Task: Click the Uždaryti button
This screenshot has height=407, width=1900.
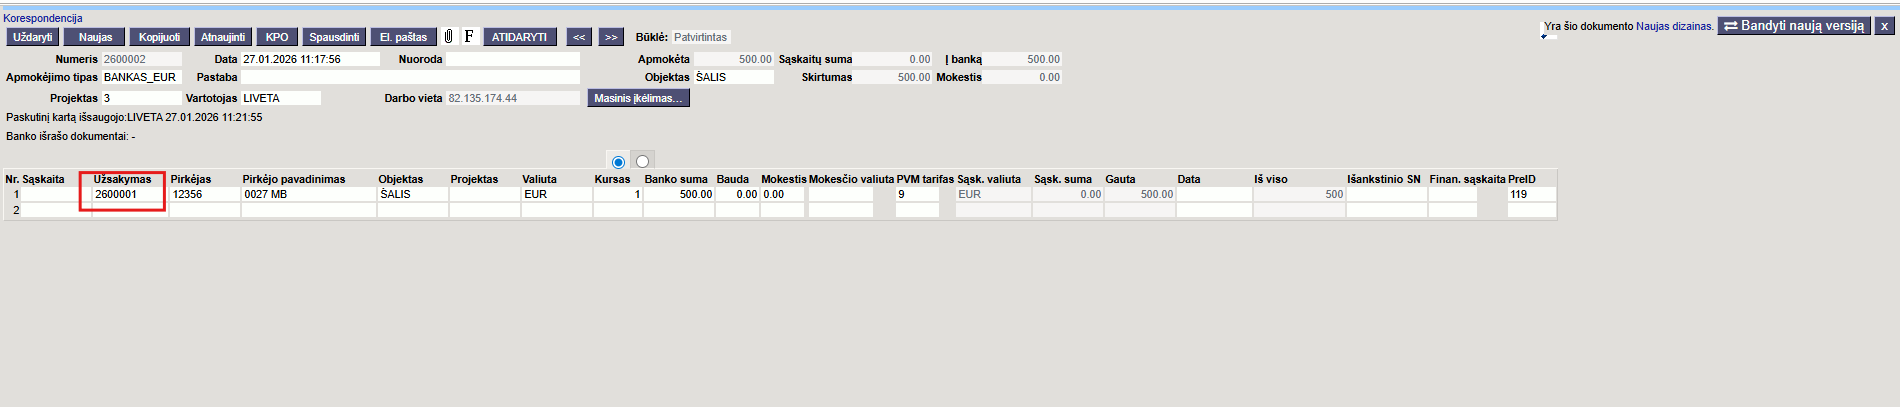Action: [x=33, y=37]
